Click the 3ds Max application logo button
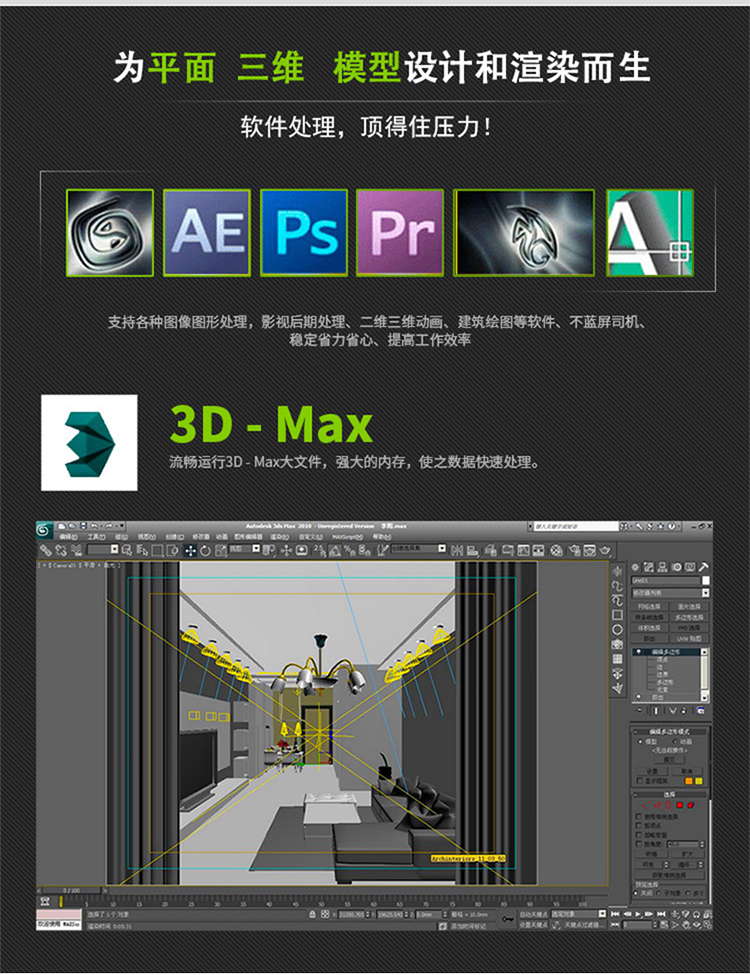Viewport: 750px width, 975px height. tap(45, 529)
